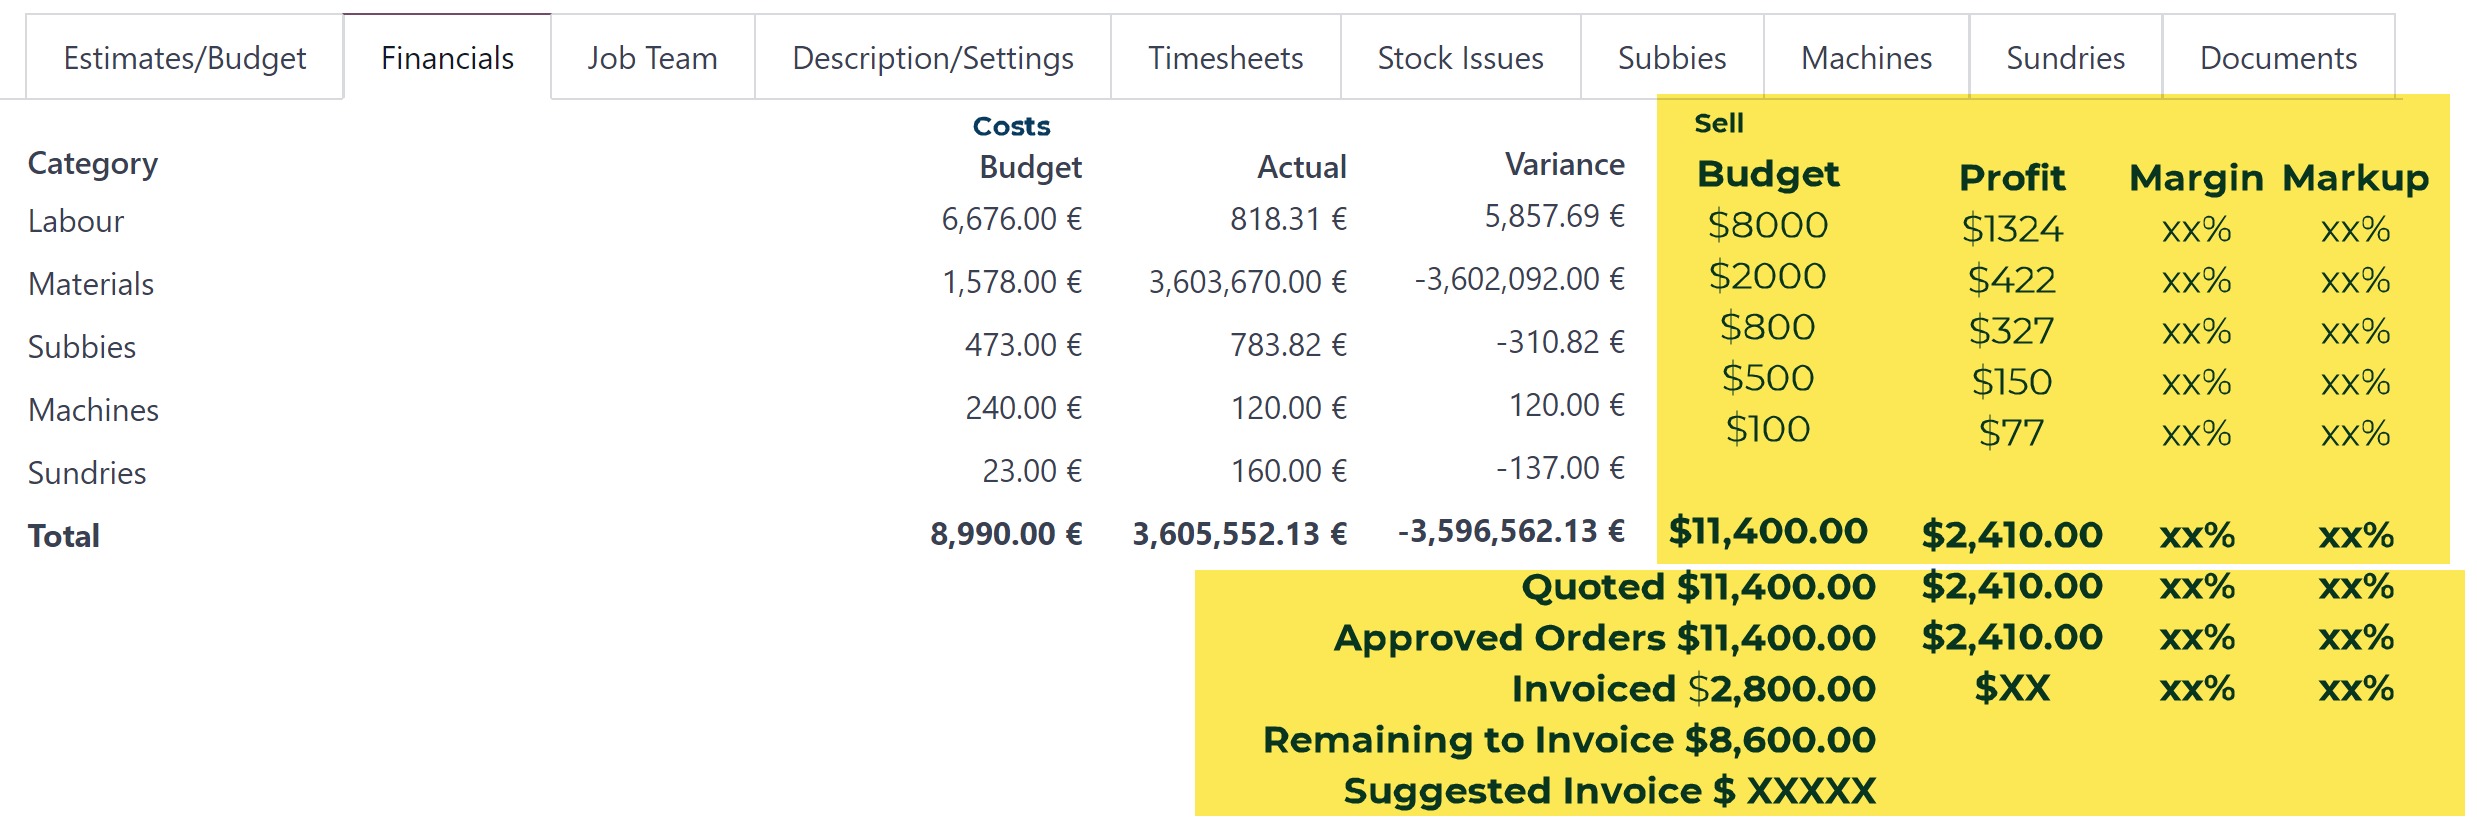Click the Labour category row label
2477x836 pixels.
tap(76, 221)
